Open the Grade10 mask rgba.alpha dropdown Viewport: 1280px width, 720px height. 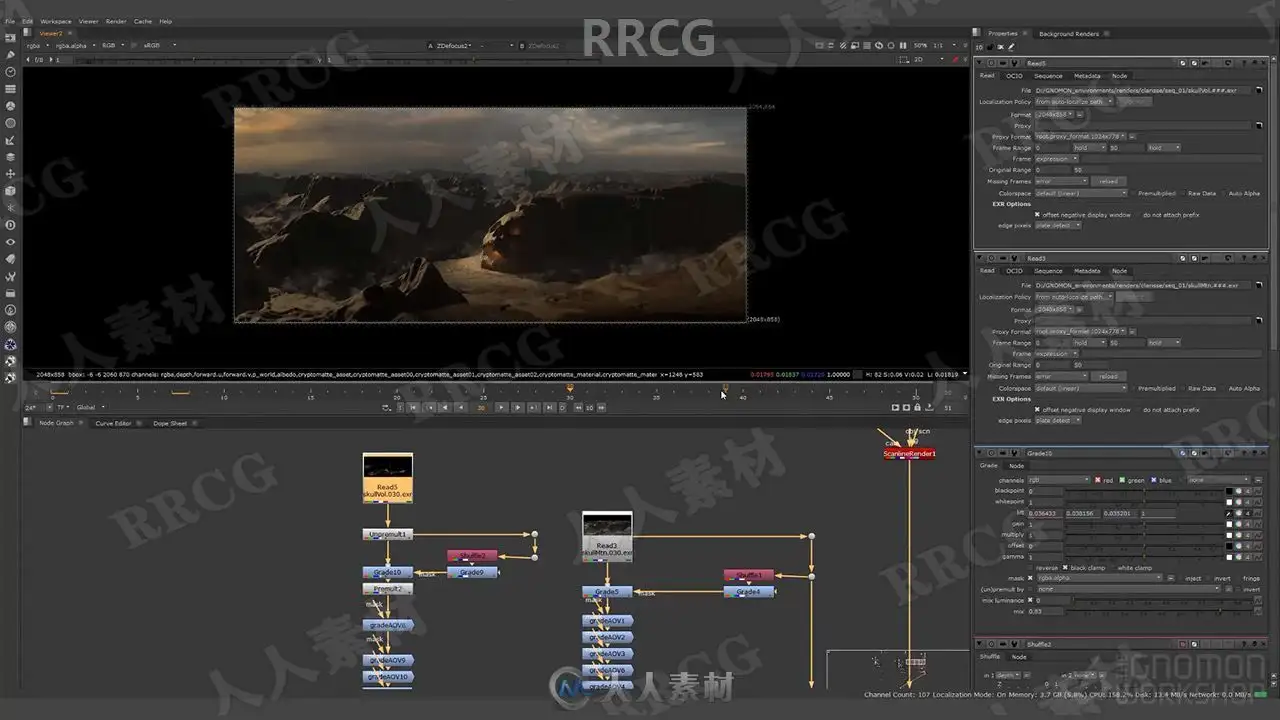1100,578
